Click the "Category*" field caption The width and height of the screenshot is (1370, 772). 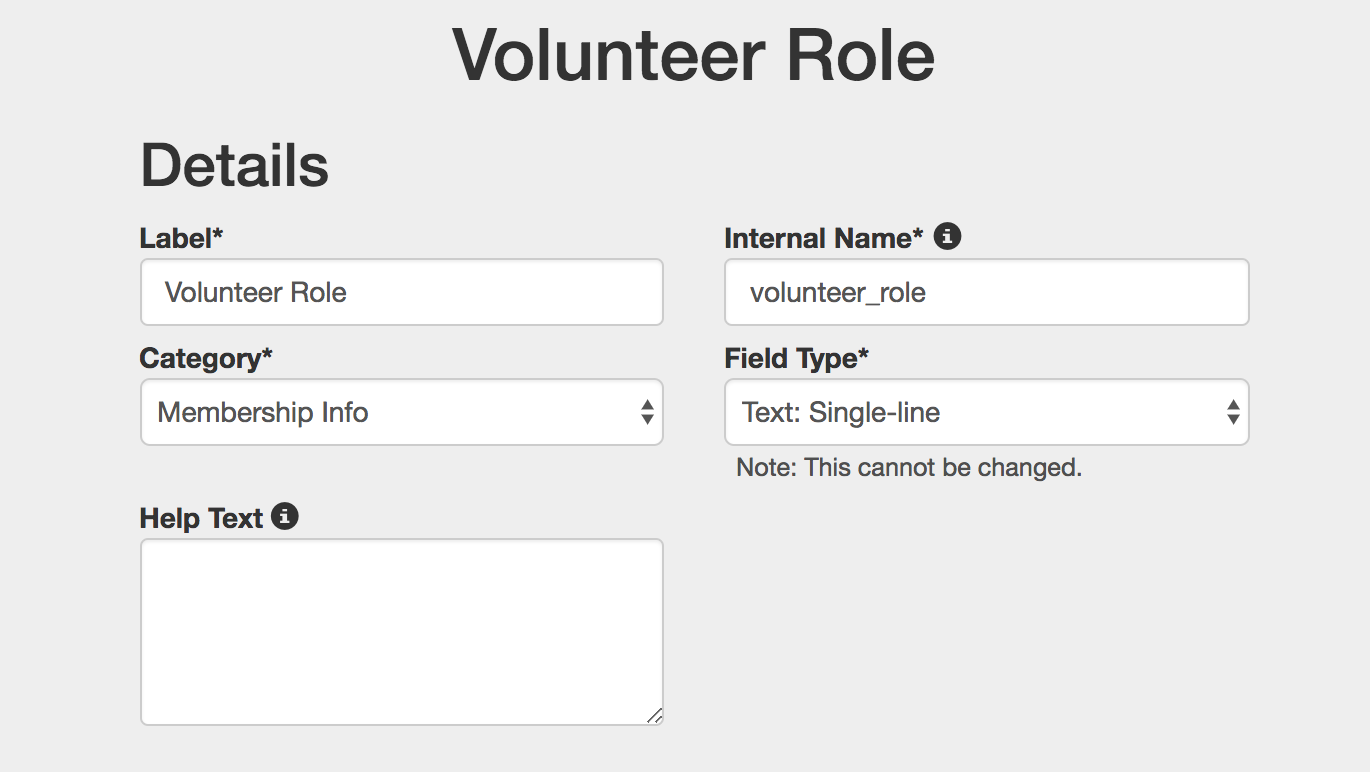point(206,359)
